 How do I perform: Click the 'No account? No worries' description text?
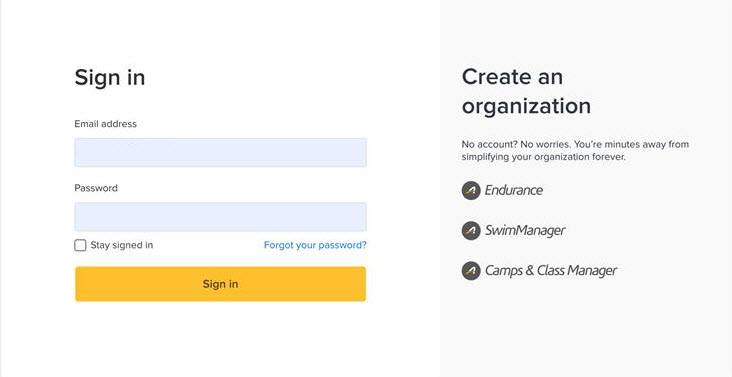point(575,145)
